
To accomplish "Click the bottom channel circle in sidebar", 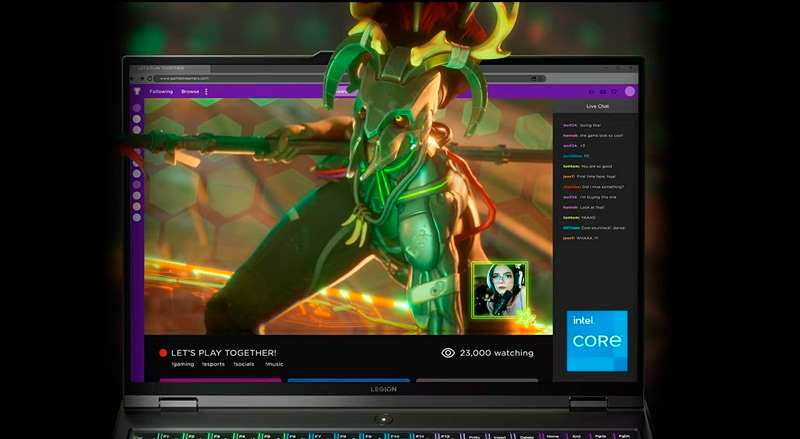I will tap(137, 217).
